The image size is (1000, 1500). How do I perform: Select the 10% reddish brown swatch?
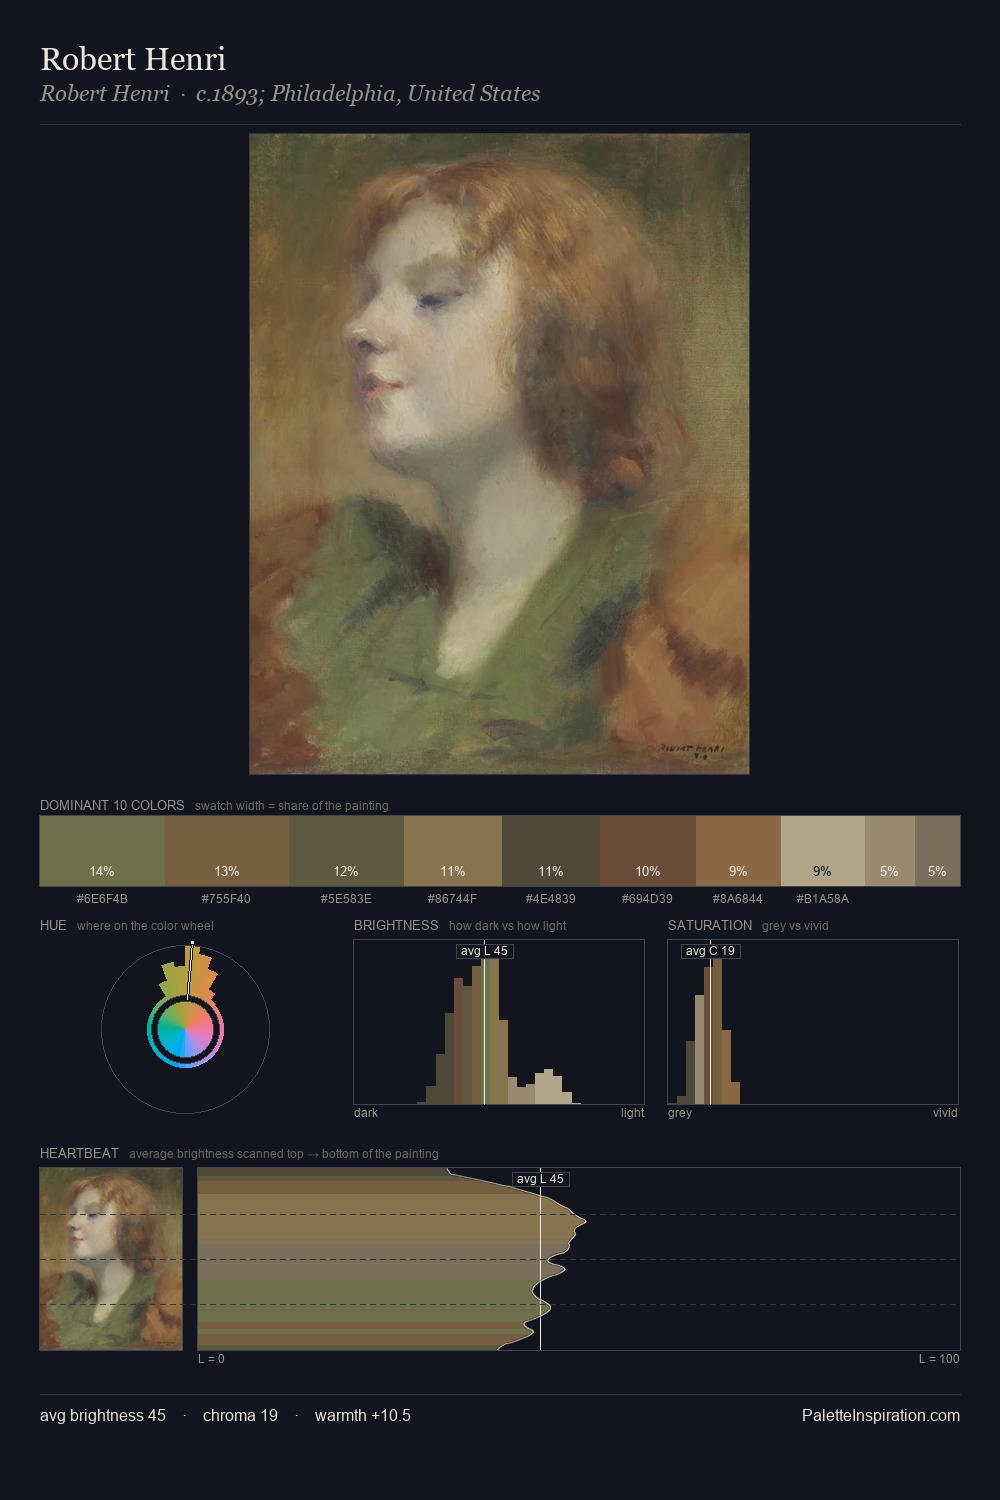pyautogui.click(x=648, y=851)
